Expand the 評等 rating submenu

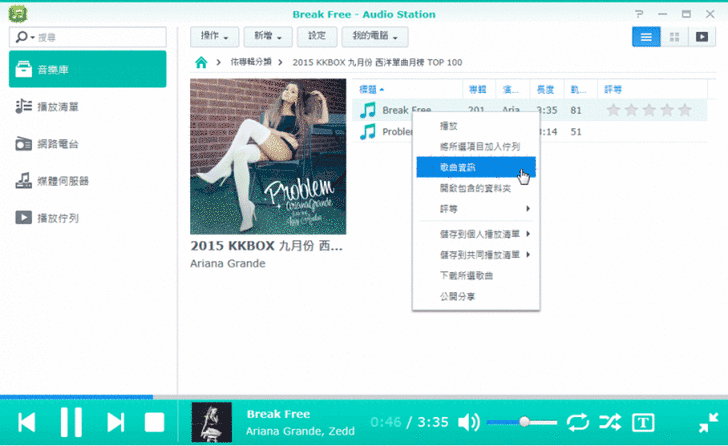coord(476,209)
